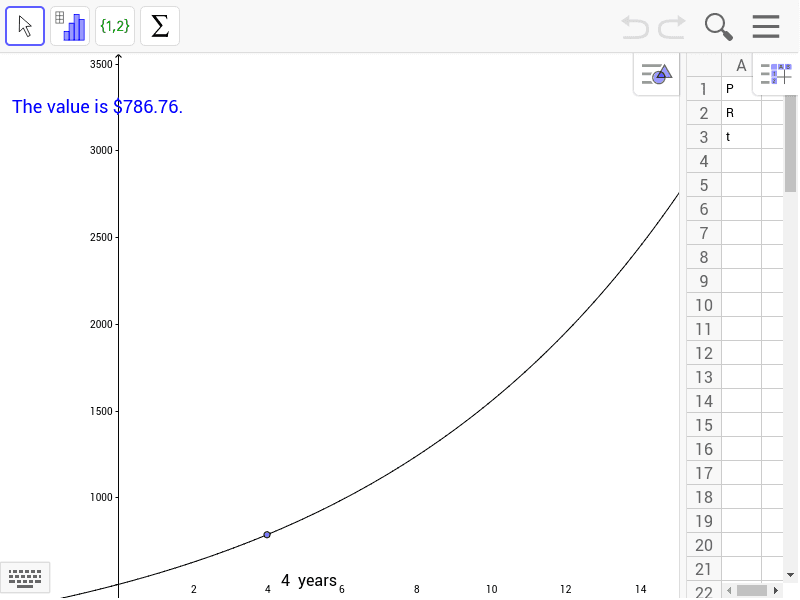Click the Undo arrow
The height and width of the screenshot is (600, 800).
634,26
